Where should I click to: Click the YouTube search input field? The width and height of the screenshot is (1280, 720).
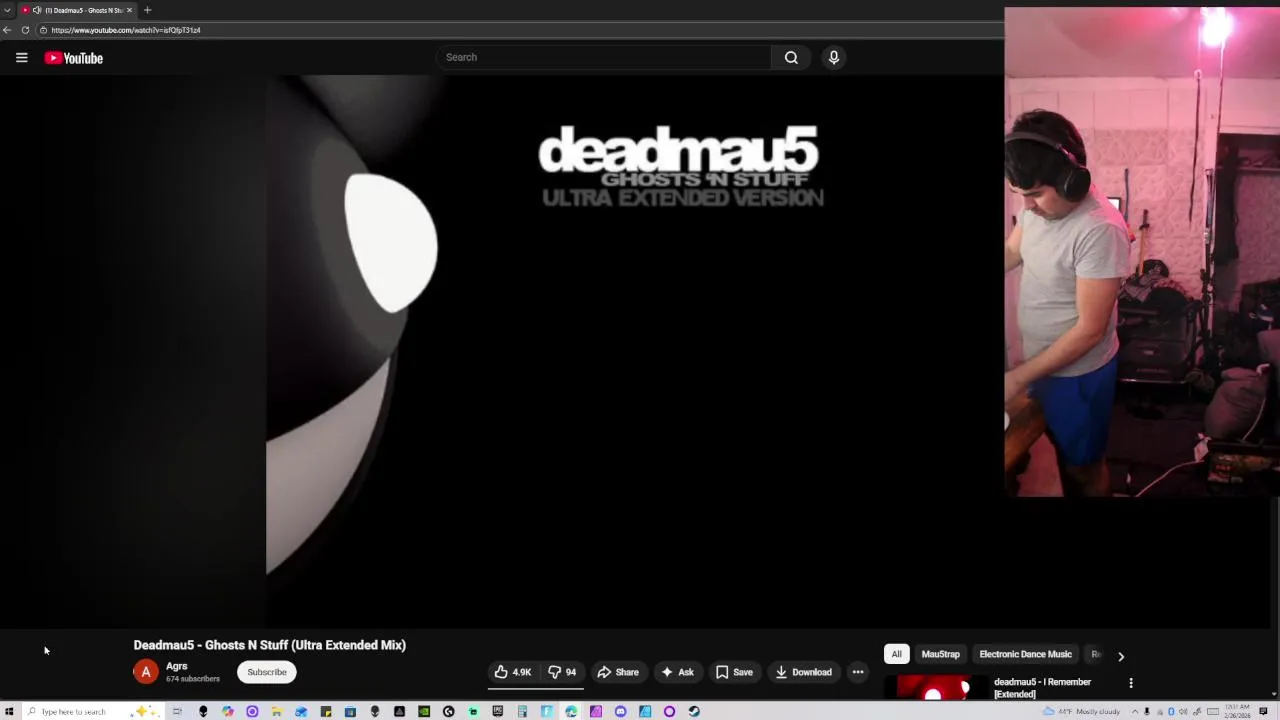click(603, 57)
